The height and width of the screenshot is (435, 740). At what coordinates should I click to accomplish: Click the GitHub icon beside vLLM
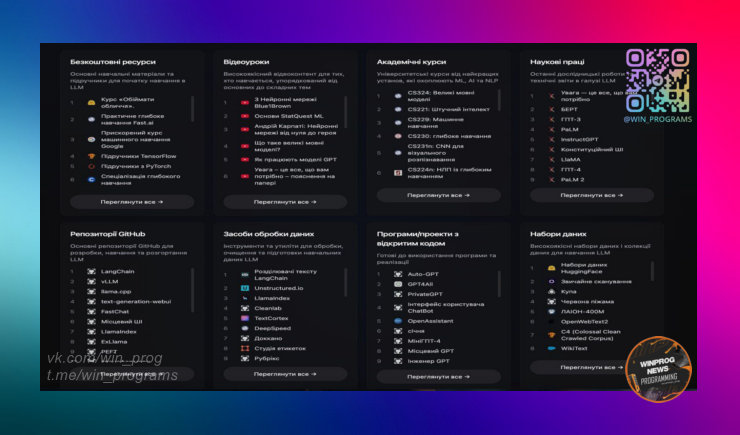pyautogui.click(x=92, y=282)
